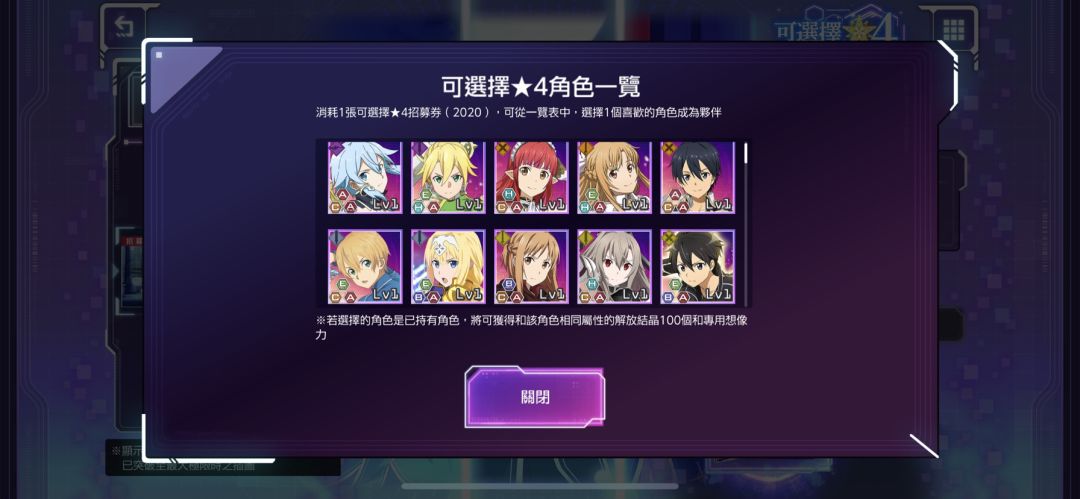Choose Eugeo with blue uniform
1080x499 pixels.
coord(365,267)
